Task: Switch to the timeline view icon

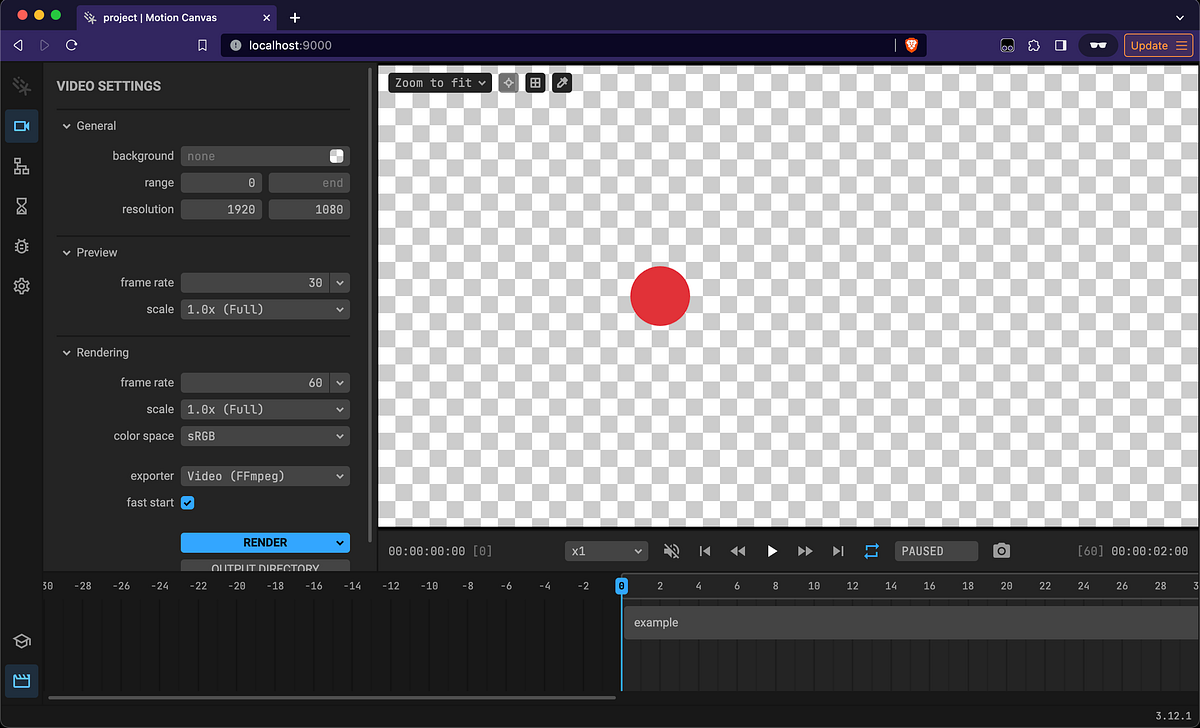Action: pyautogui.click(x=21, y=681)
